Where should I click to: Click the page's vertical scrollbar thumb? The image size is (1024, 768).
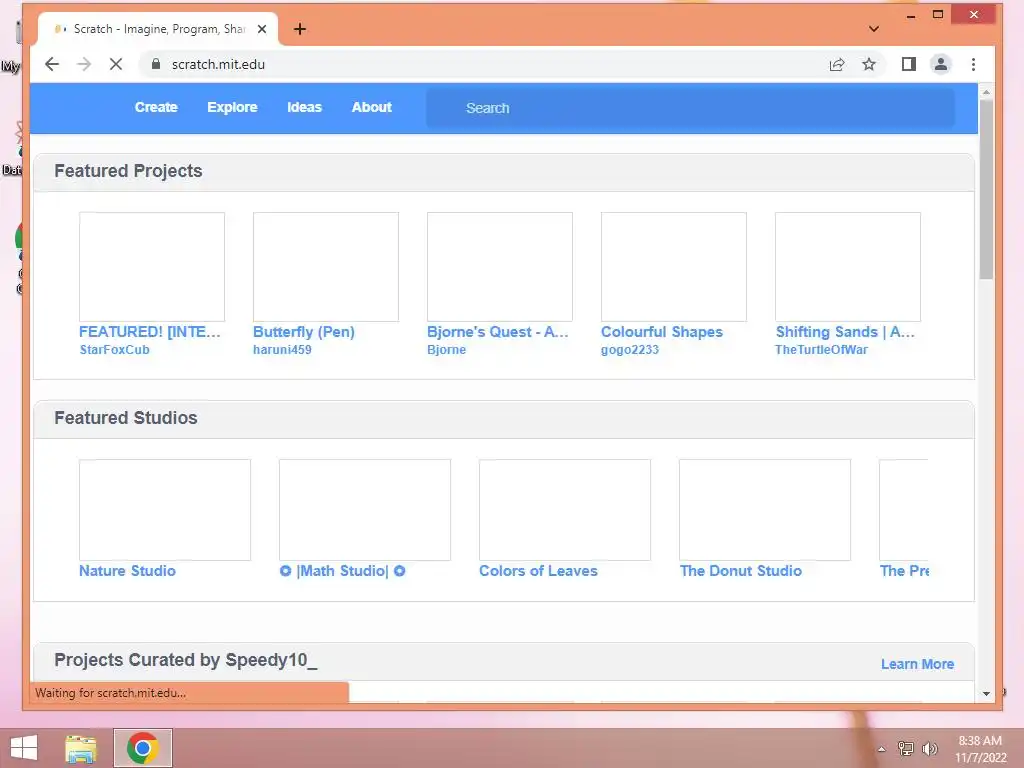pos(986,189)
